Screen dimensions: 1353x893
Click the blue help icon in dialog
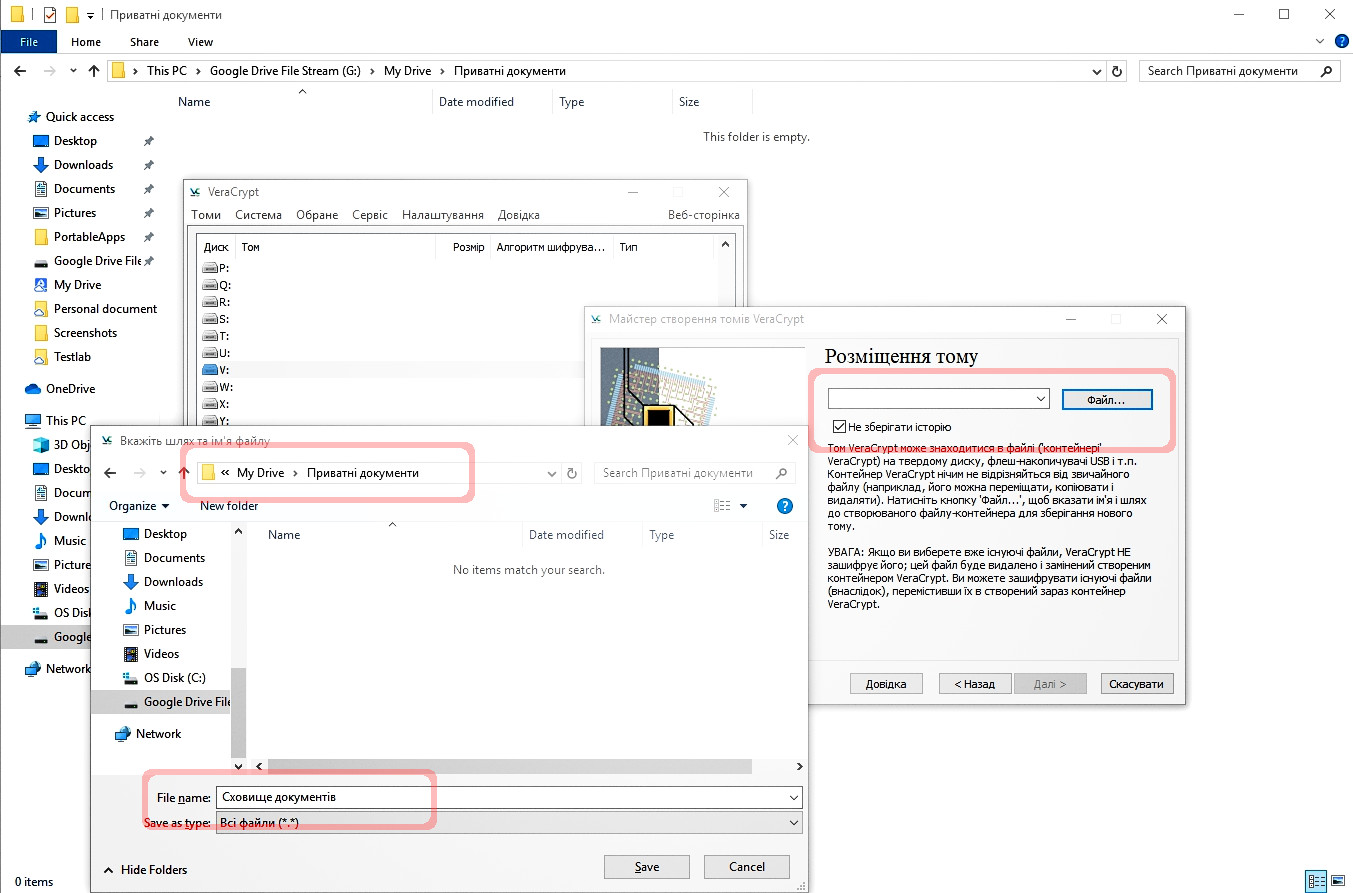[x=785, y=506]
